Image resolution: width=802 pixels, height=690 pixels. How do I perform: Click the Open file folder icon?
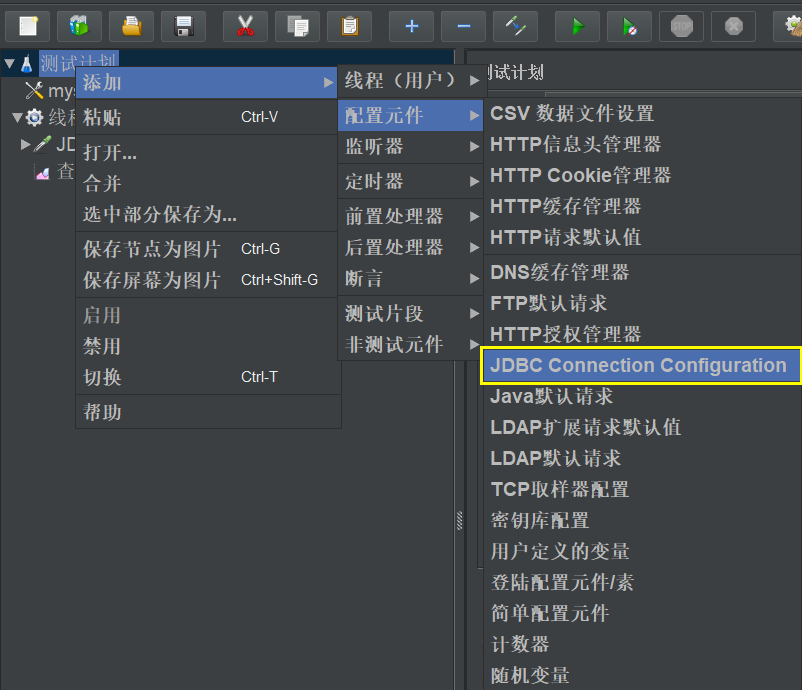click(x=131, y=26)
